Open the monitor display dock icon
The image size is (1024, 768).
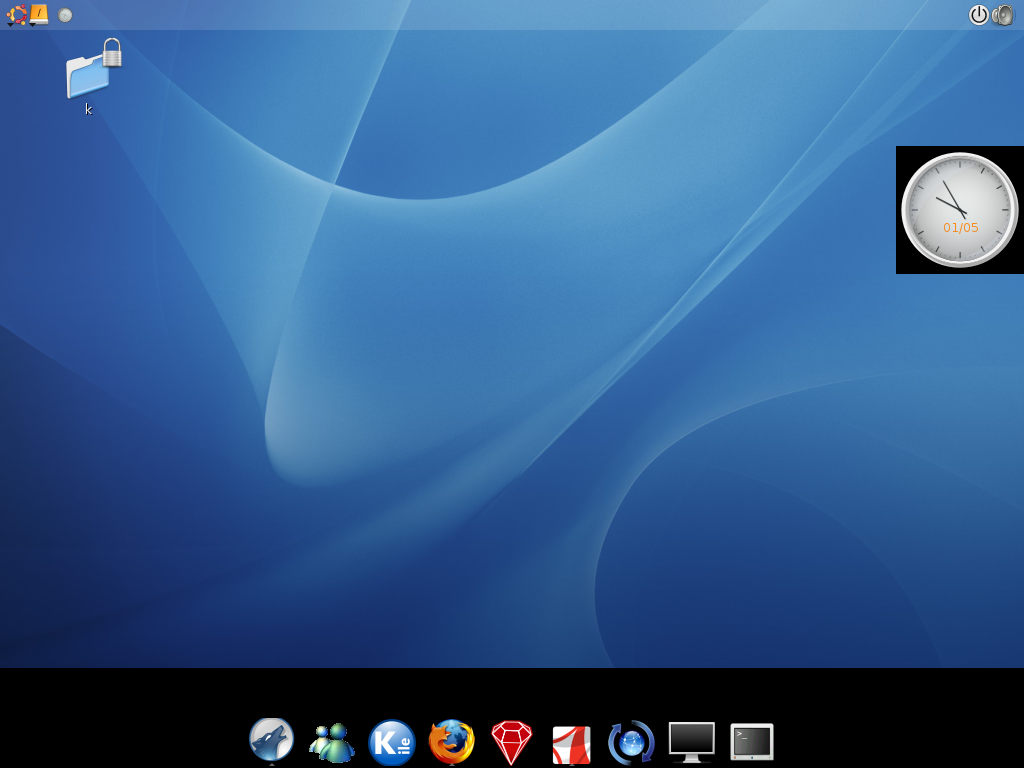tap(691, 742)
